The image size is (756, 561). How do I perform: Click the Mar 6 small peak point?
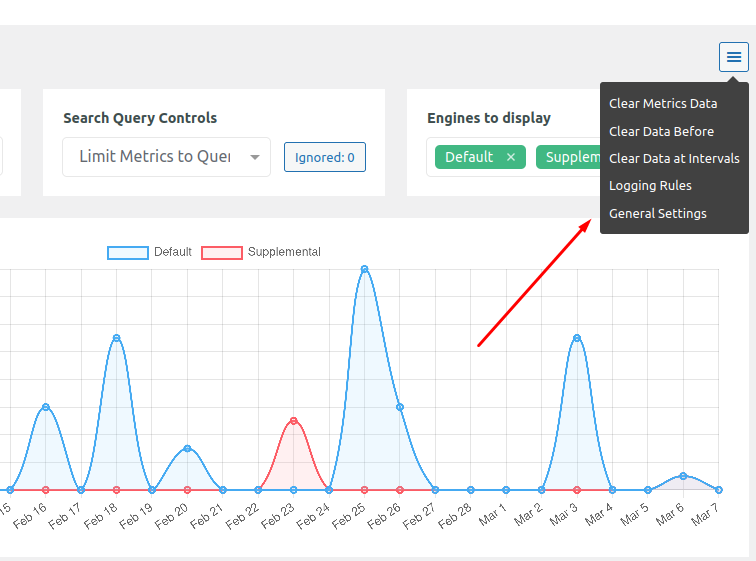point(683,476)
